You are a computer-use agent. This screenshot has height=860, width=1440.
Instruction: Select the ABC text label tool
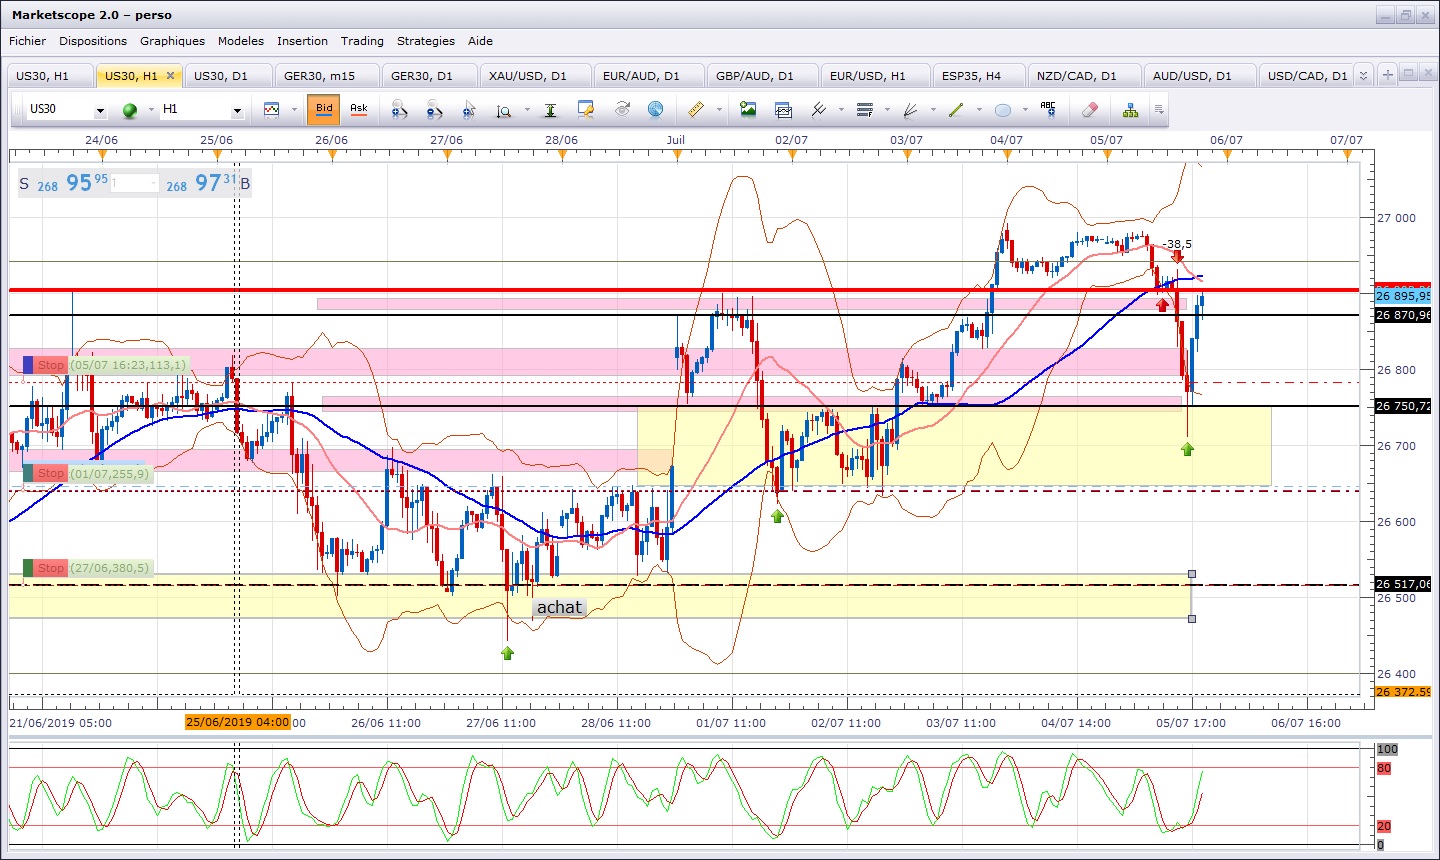pyautogui.click(x=1048, y=109)
